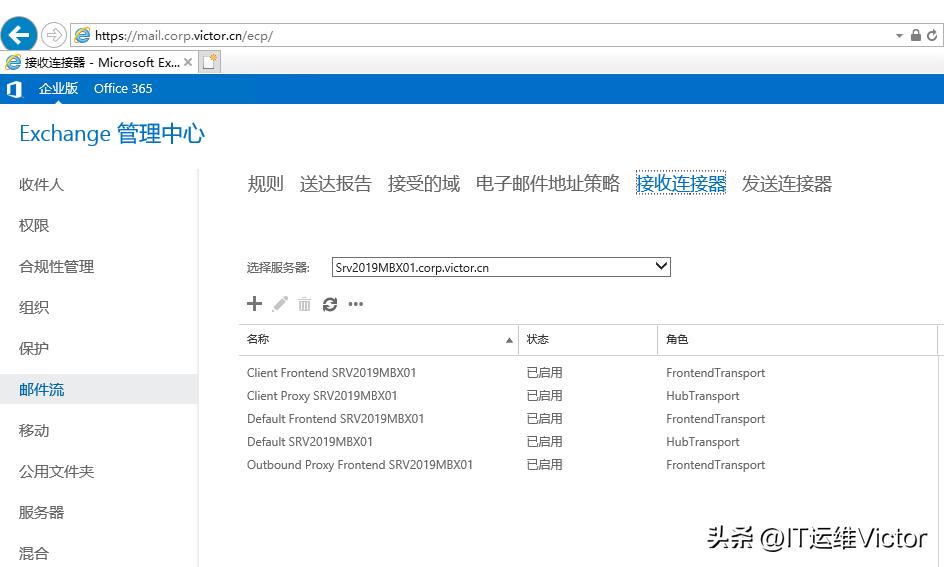
Task: Sort by the 状态 column header
Action: click(x=588, y=339)
